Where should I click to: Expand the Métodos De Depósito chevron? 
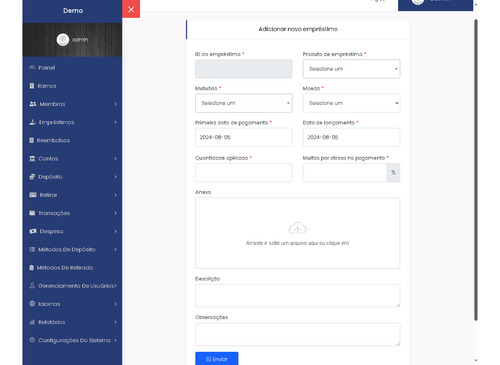pyautogui.click(x=115, y=249)
